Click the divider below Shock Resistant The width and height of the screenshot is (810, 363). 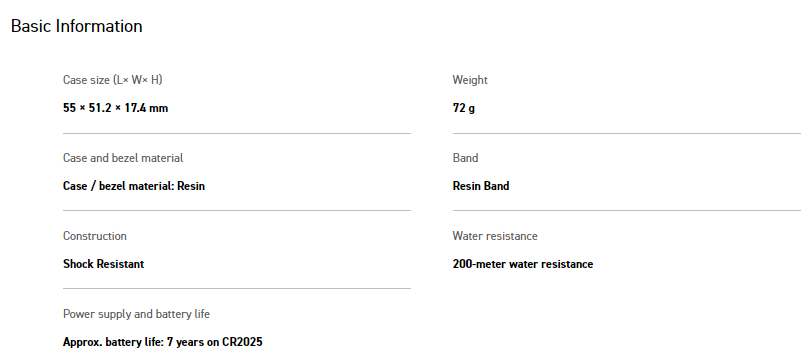(x=237, y=288)
